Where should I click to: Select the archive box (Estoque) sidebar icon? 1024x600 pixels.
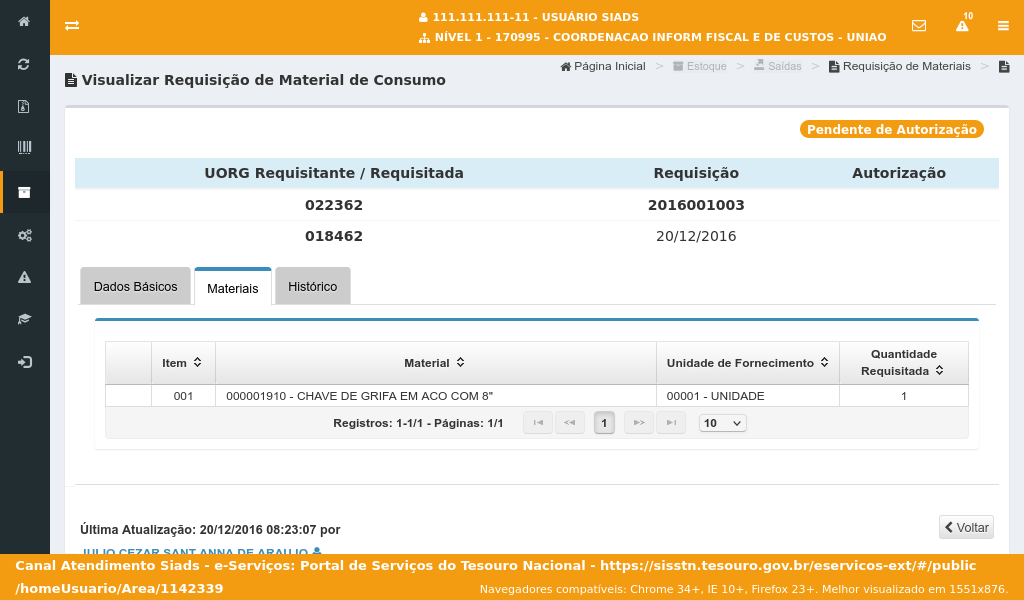[x=24, y=192]
